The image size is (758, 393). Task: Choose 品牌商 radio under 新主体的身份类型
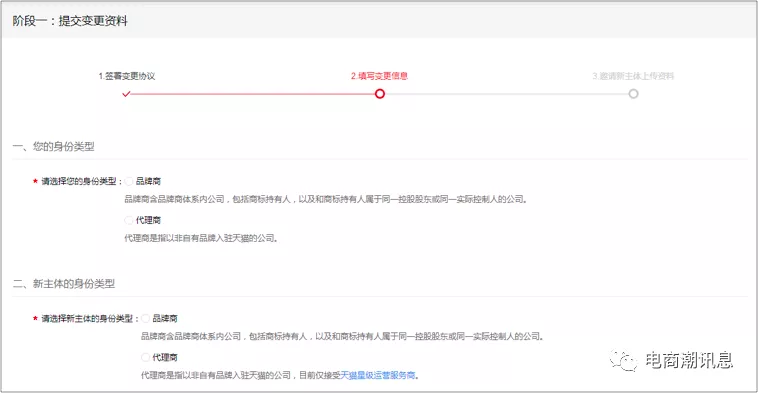[x=146, y=319]
